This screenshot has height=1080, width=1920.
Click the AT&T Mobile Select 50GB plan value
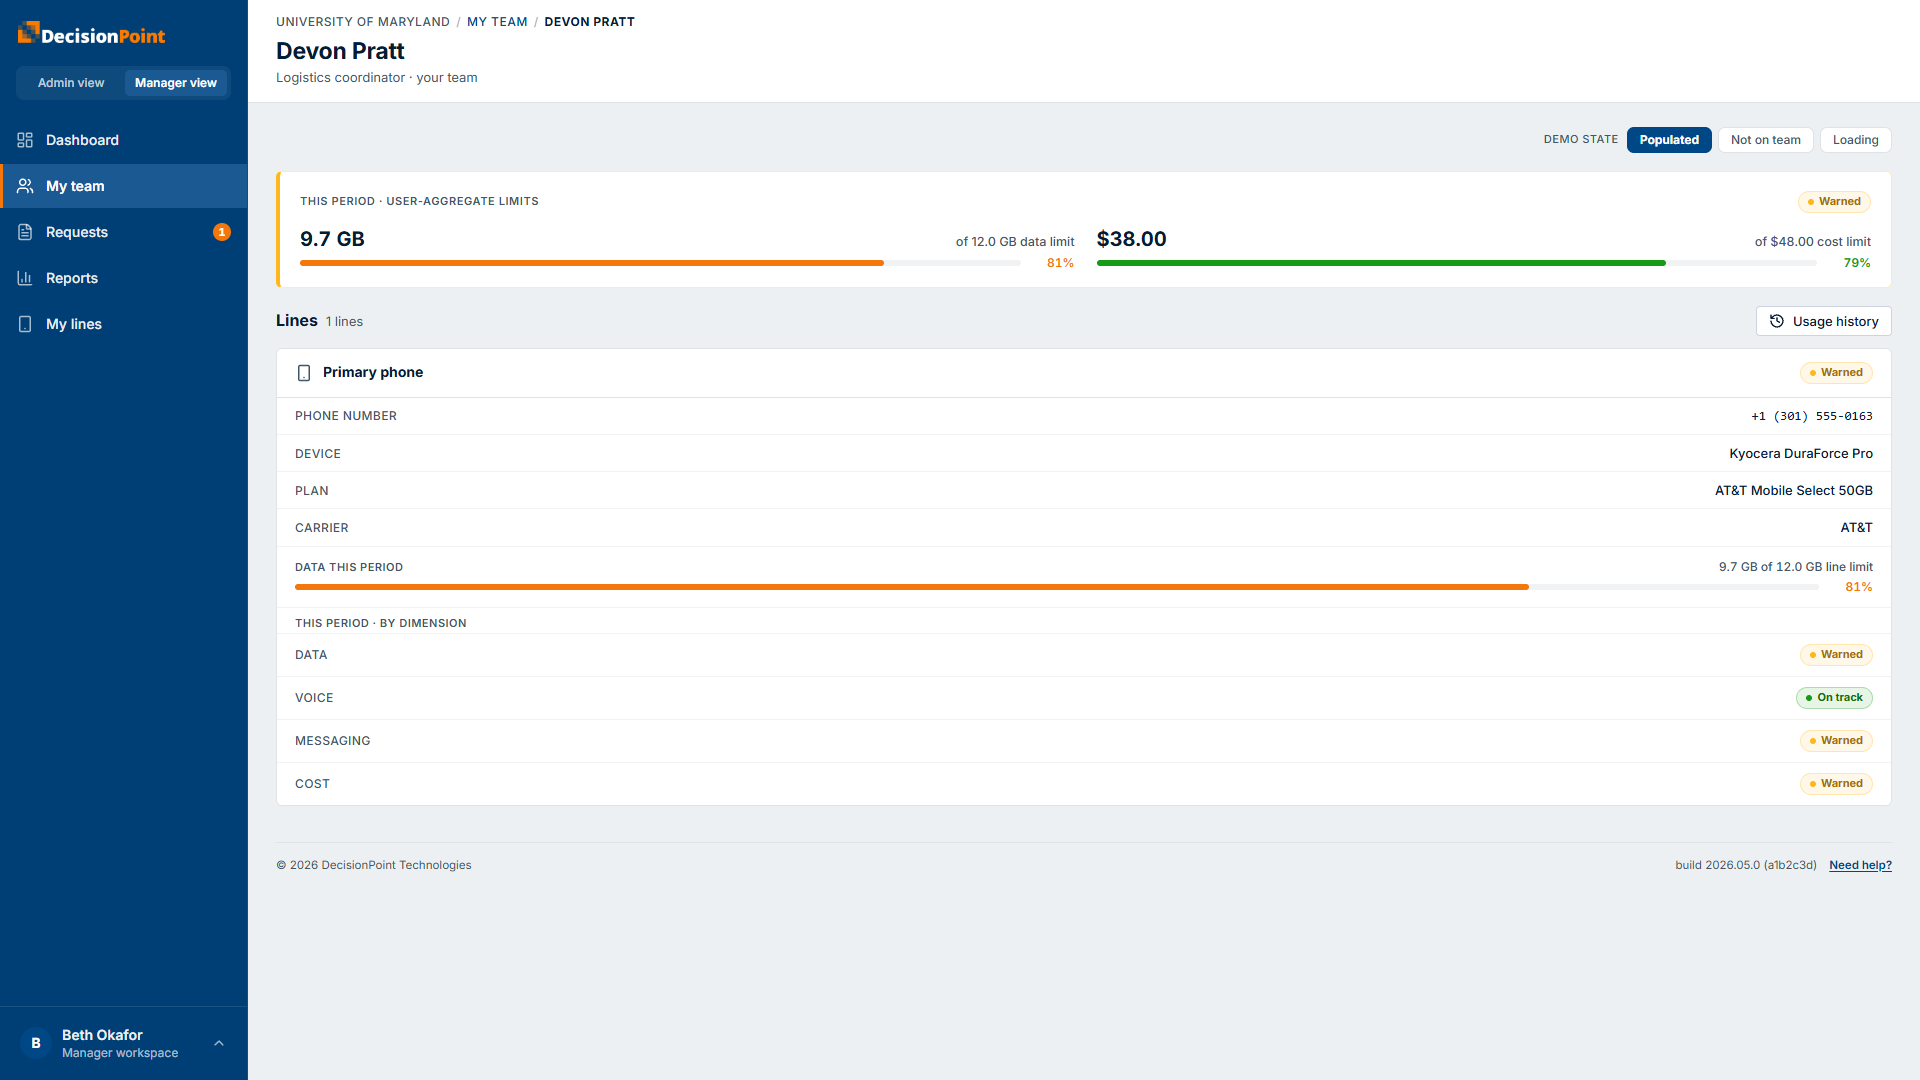(1794, 491)
